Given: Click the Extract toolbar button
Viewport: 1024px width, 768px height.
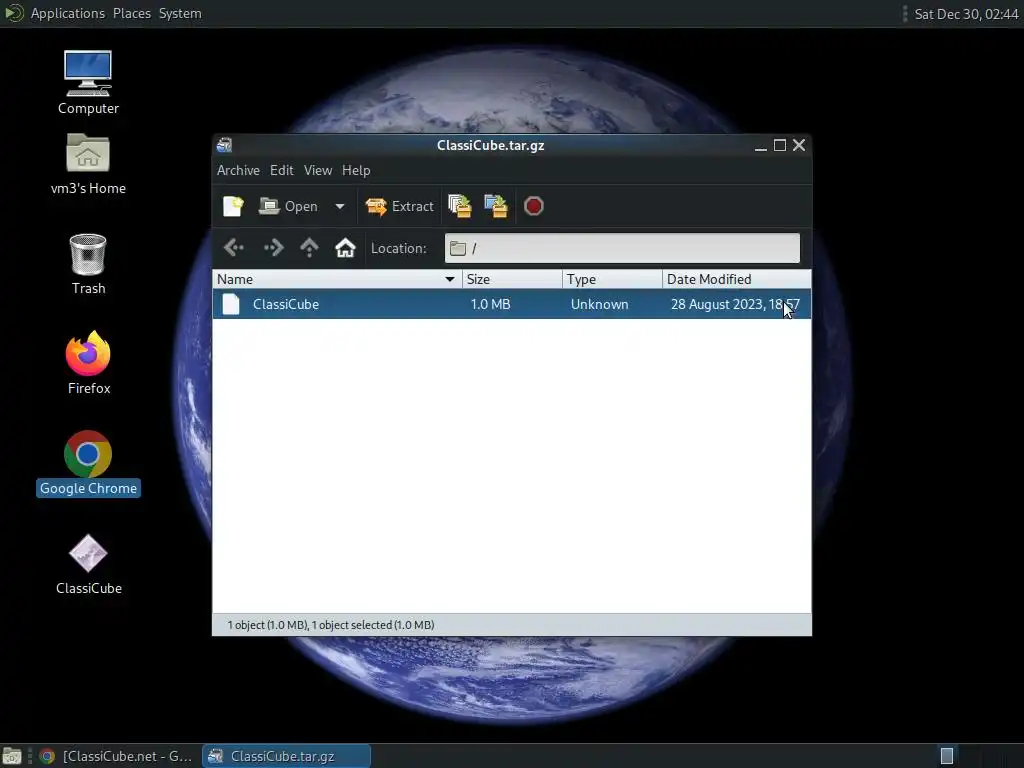Looking at the screenshot, I should click(x=399, y=206).
